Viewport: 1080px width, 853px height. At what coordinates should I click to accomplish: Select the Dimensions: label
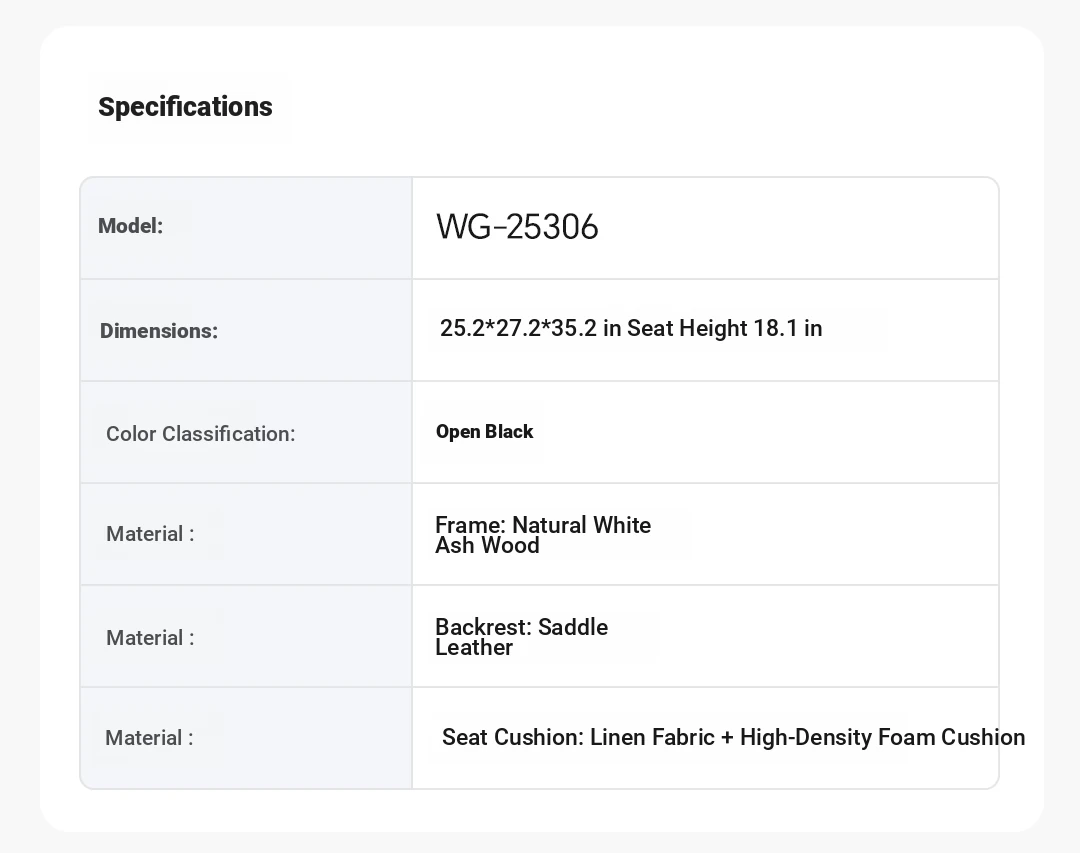pyautogui.click(x=158, y=331)
